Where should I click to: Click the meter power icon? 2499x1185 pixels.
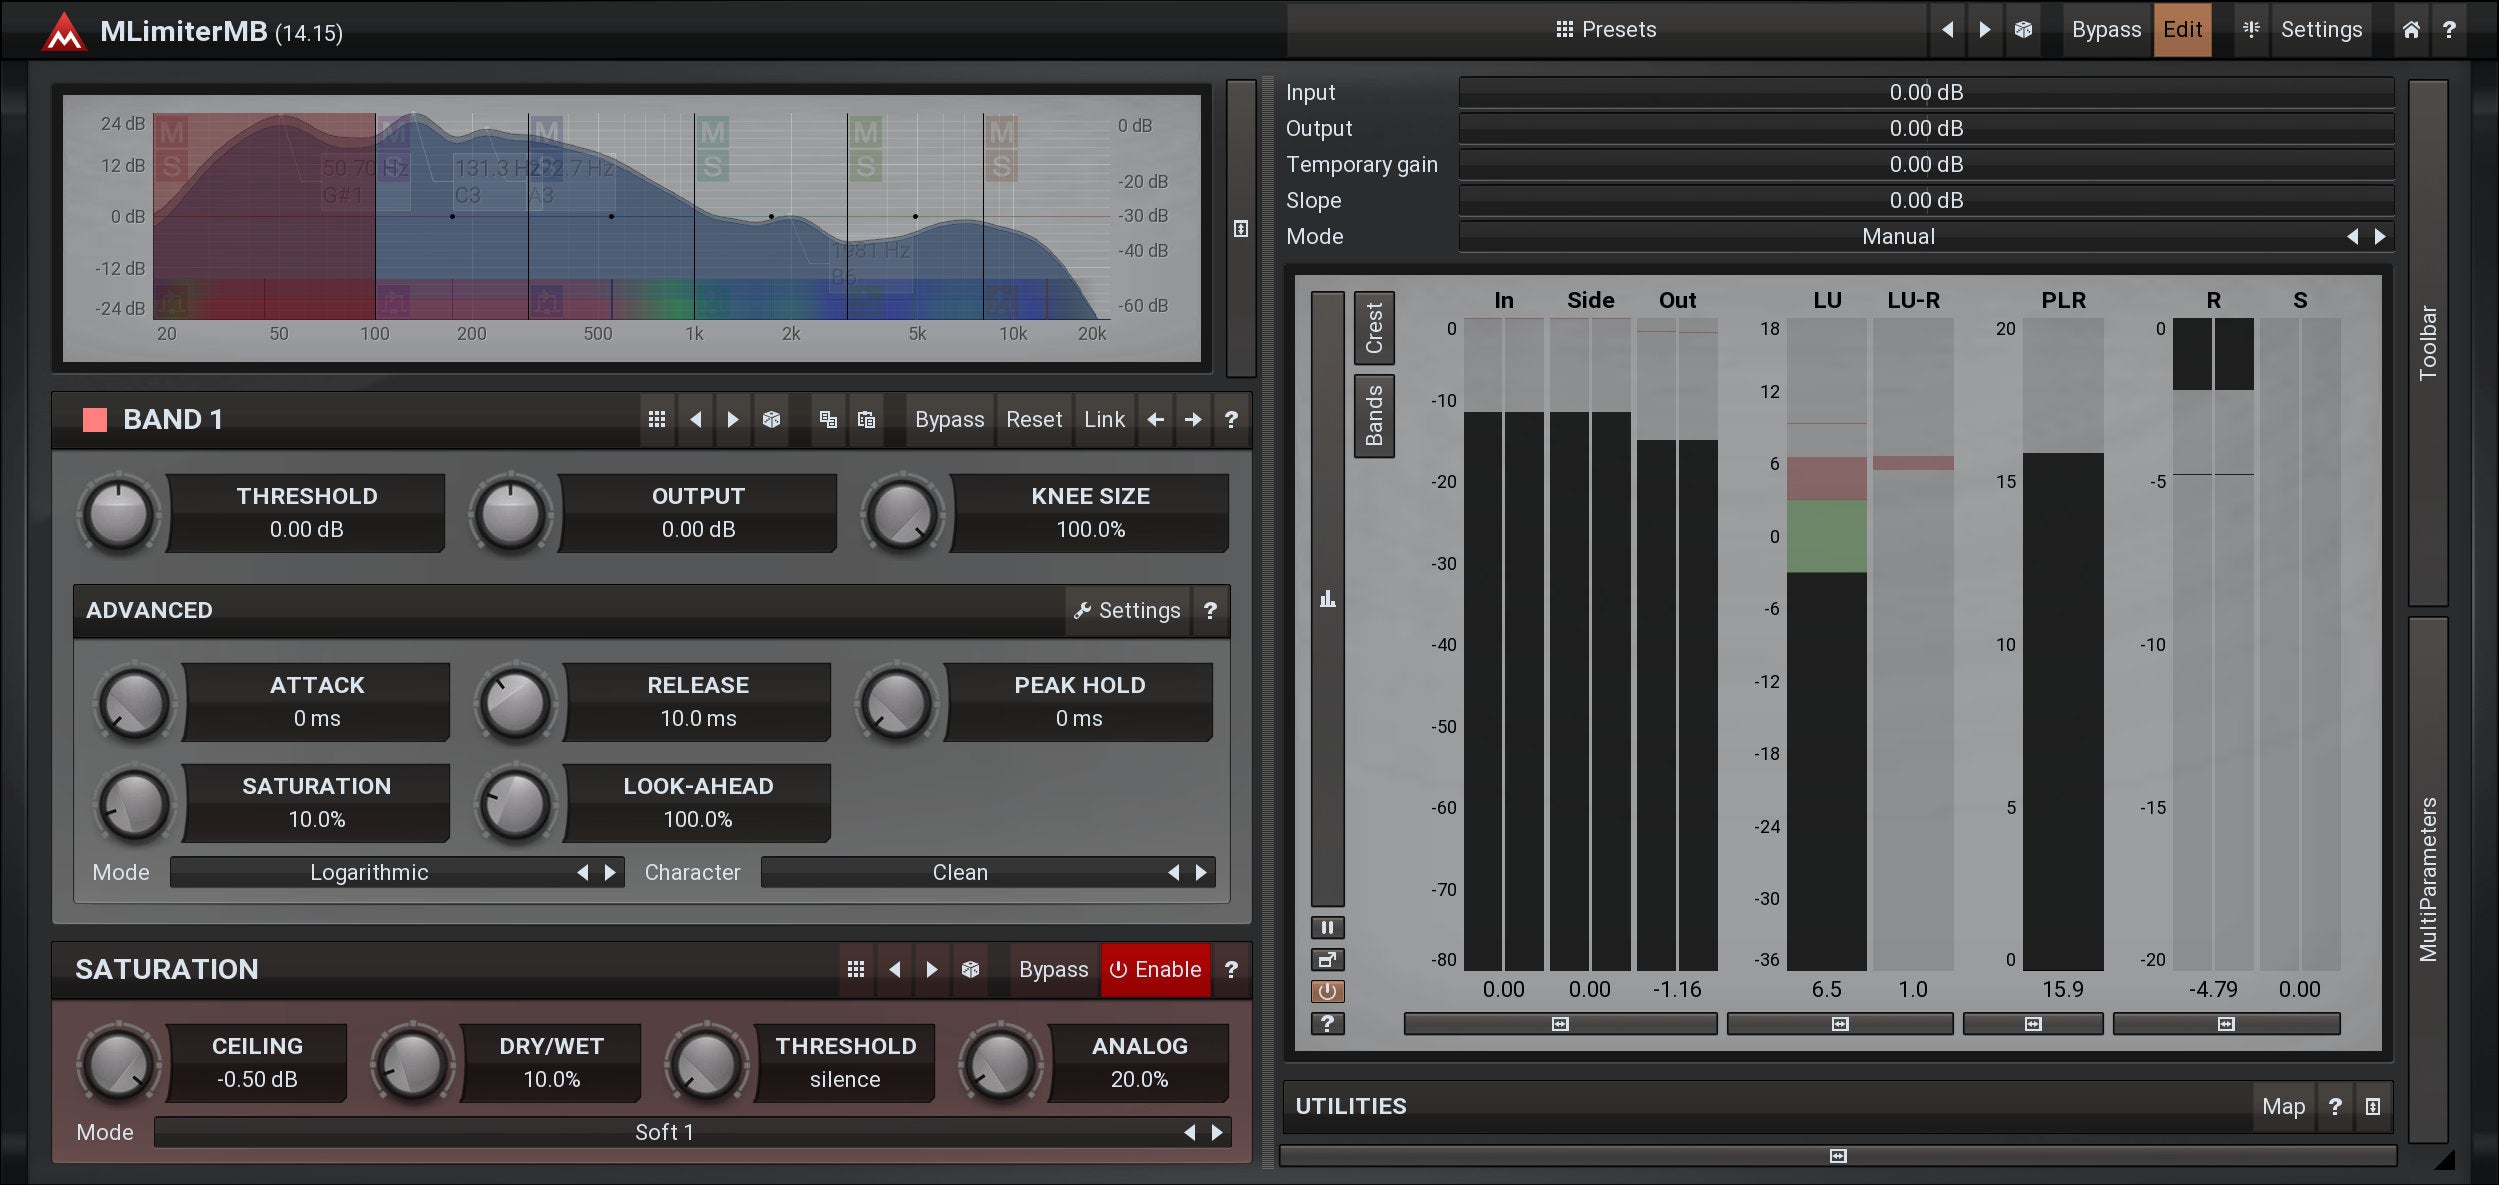[x=1327, y=991]
